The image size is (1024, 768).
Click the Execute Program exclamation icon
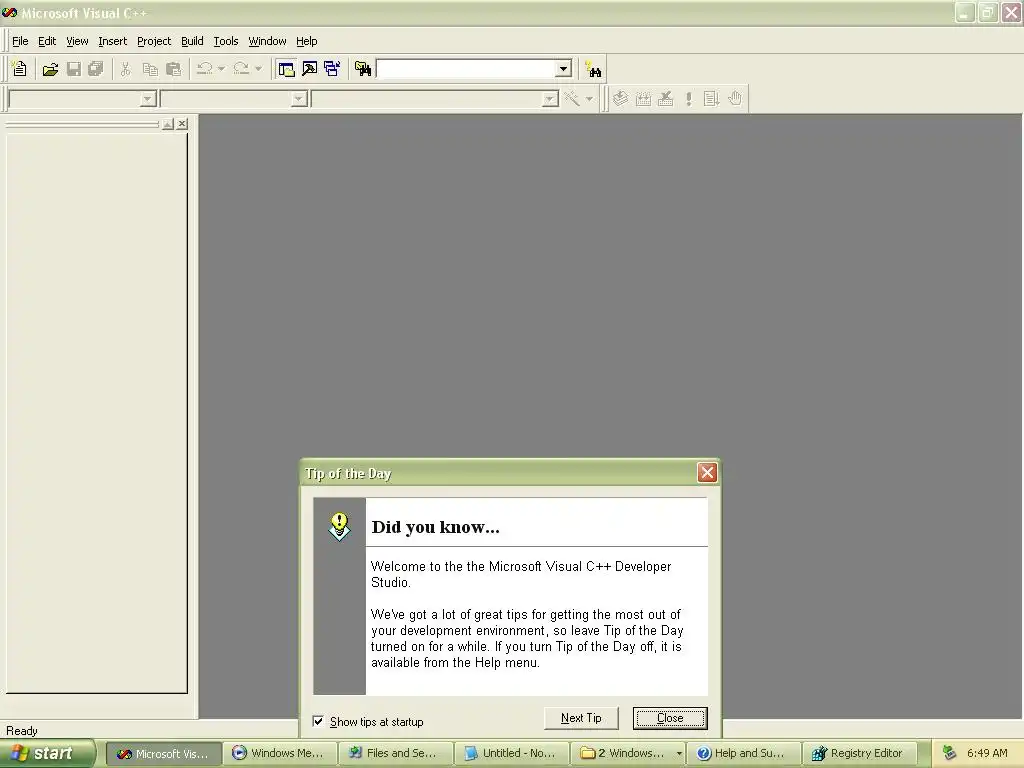[688, 99]
